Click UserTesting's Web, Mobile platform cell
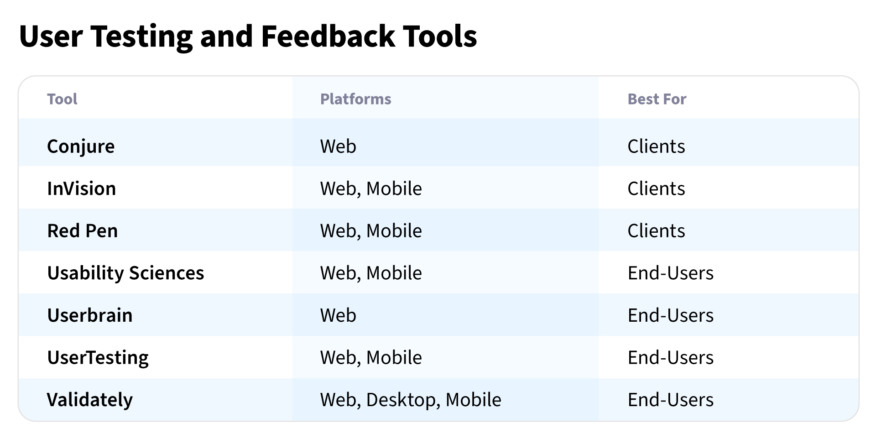876x439 pixels. (x=371, y=357)
